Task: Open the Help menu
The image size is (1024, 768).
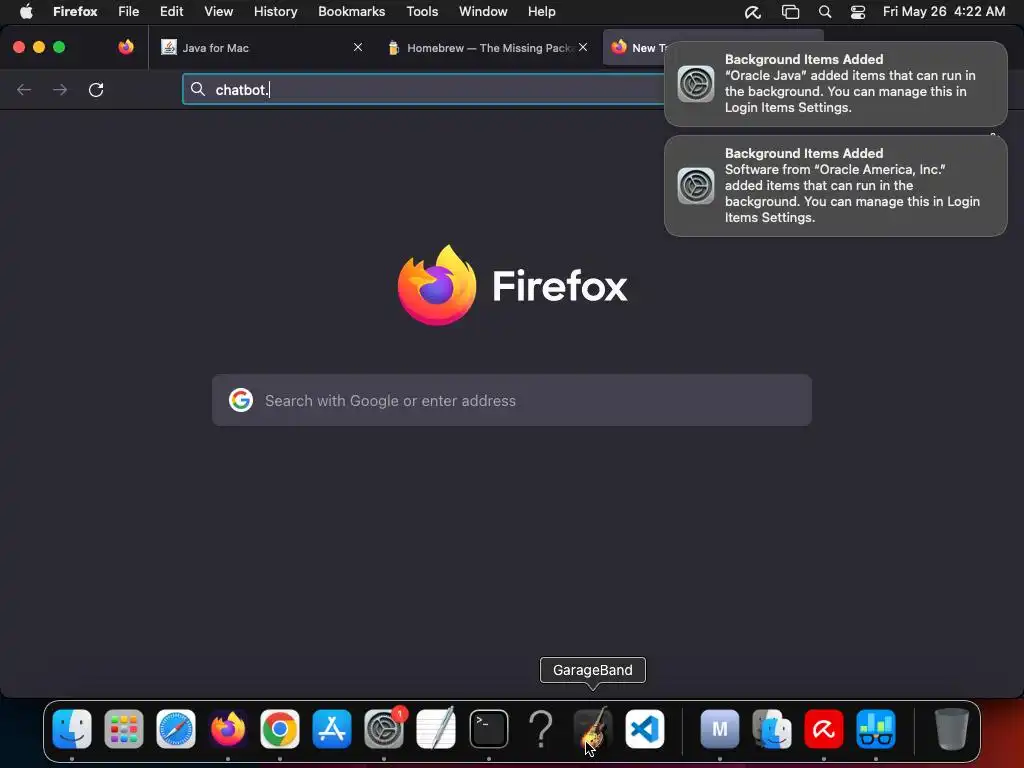Action: [541, 11]
